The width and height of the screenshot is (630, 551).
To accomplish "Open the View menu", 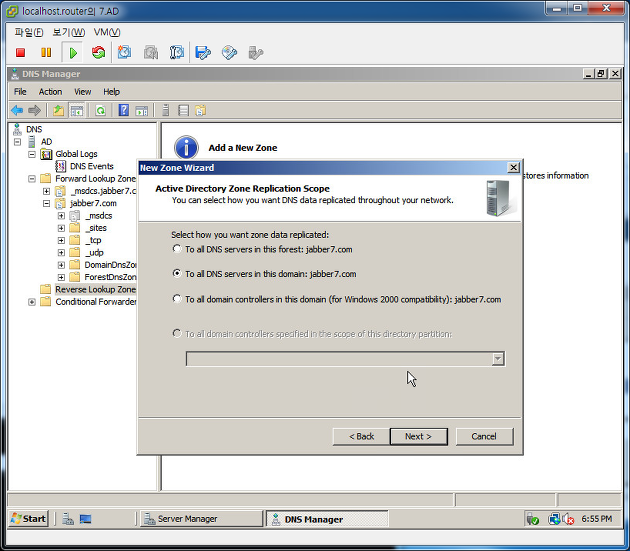I will (x=82, y=92).
